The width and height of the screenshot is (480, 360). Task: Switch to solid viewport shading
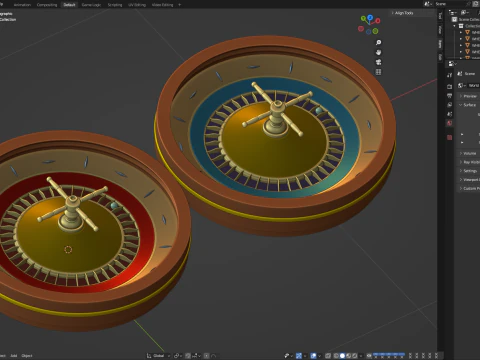coord(342,356)
